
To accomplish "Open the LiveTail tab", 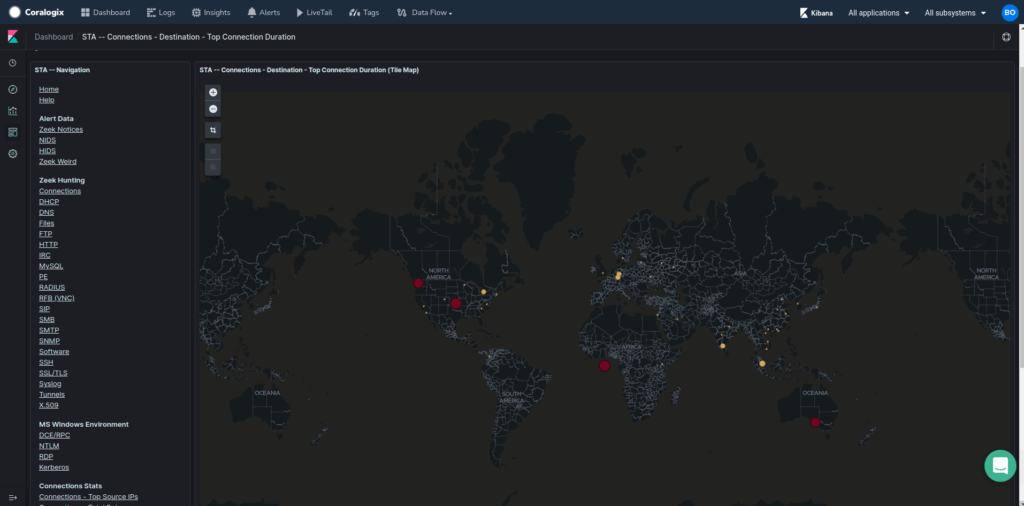I will point(315,12).
